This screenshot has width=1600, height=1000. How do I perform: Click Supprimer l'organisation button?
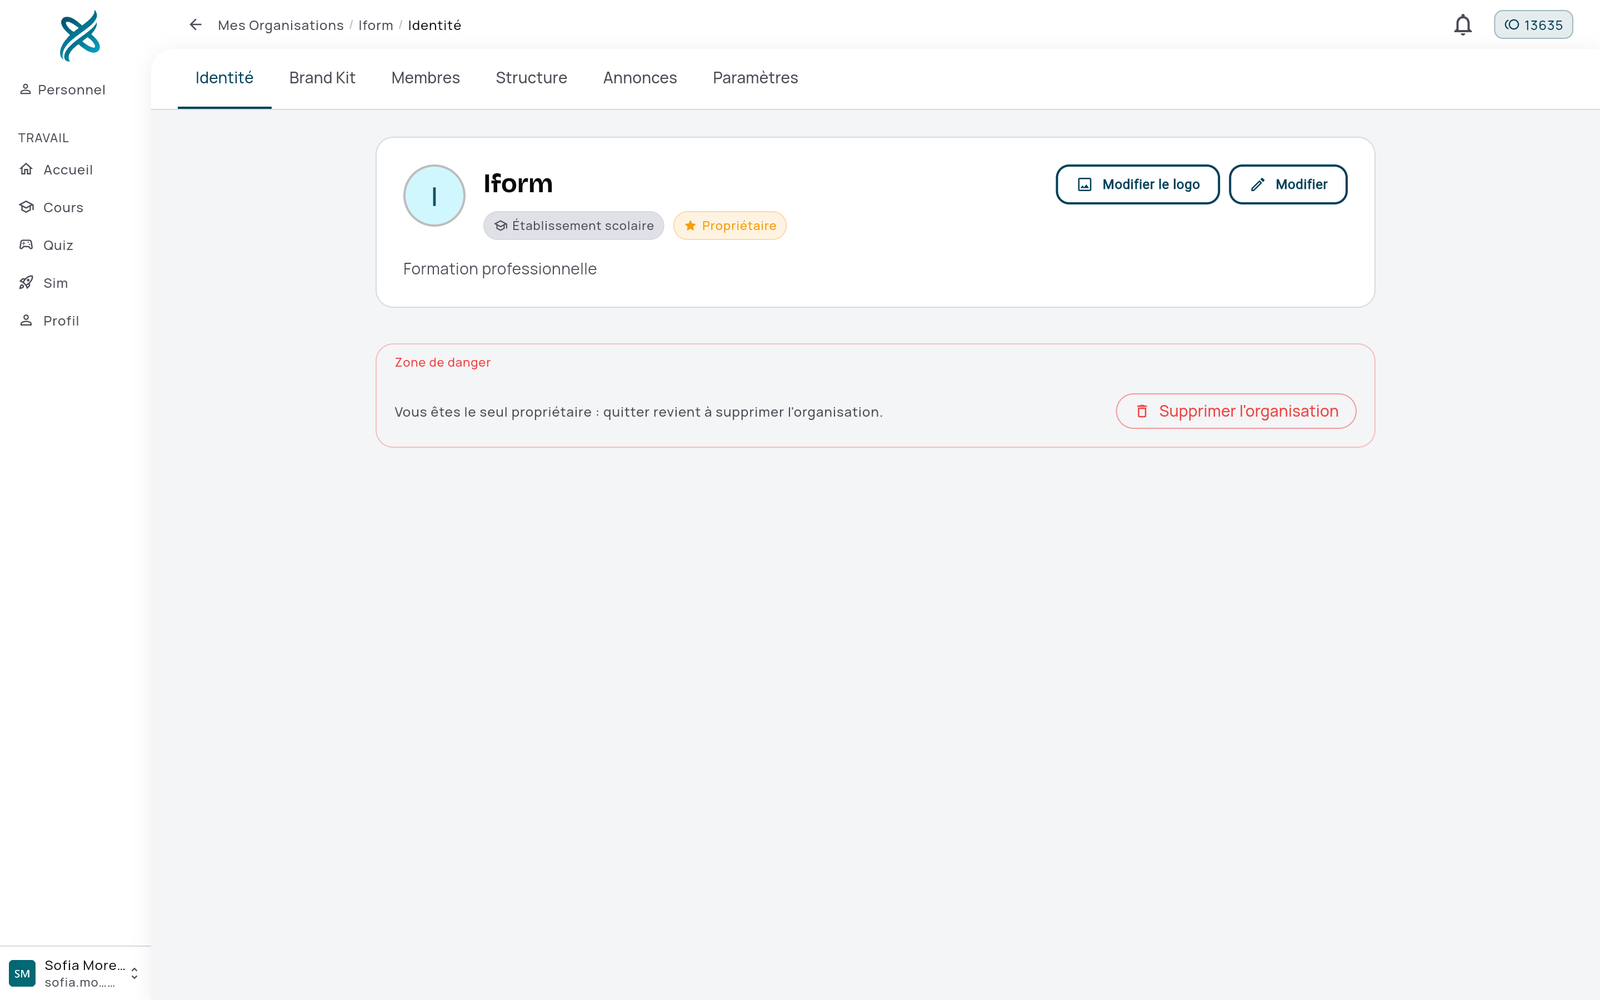(x=1236, y=411)
